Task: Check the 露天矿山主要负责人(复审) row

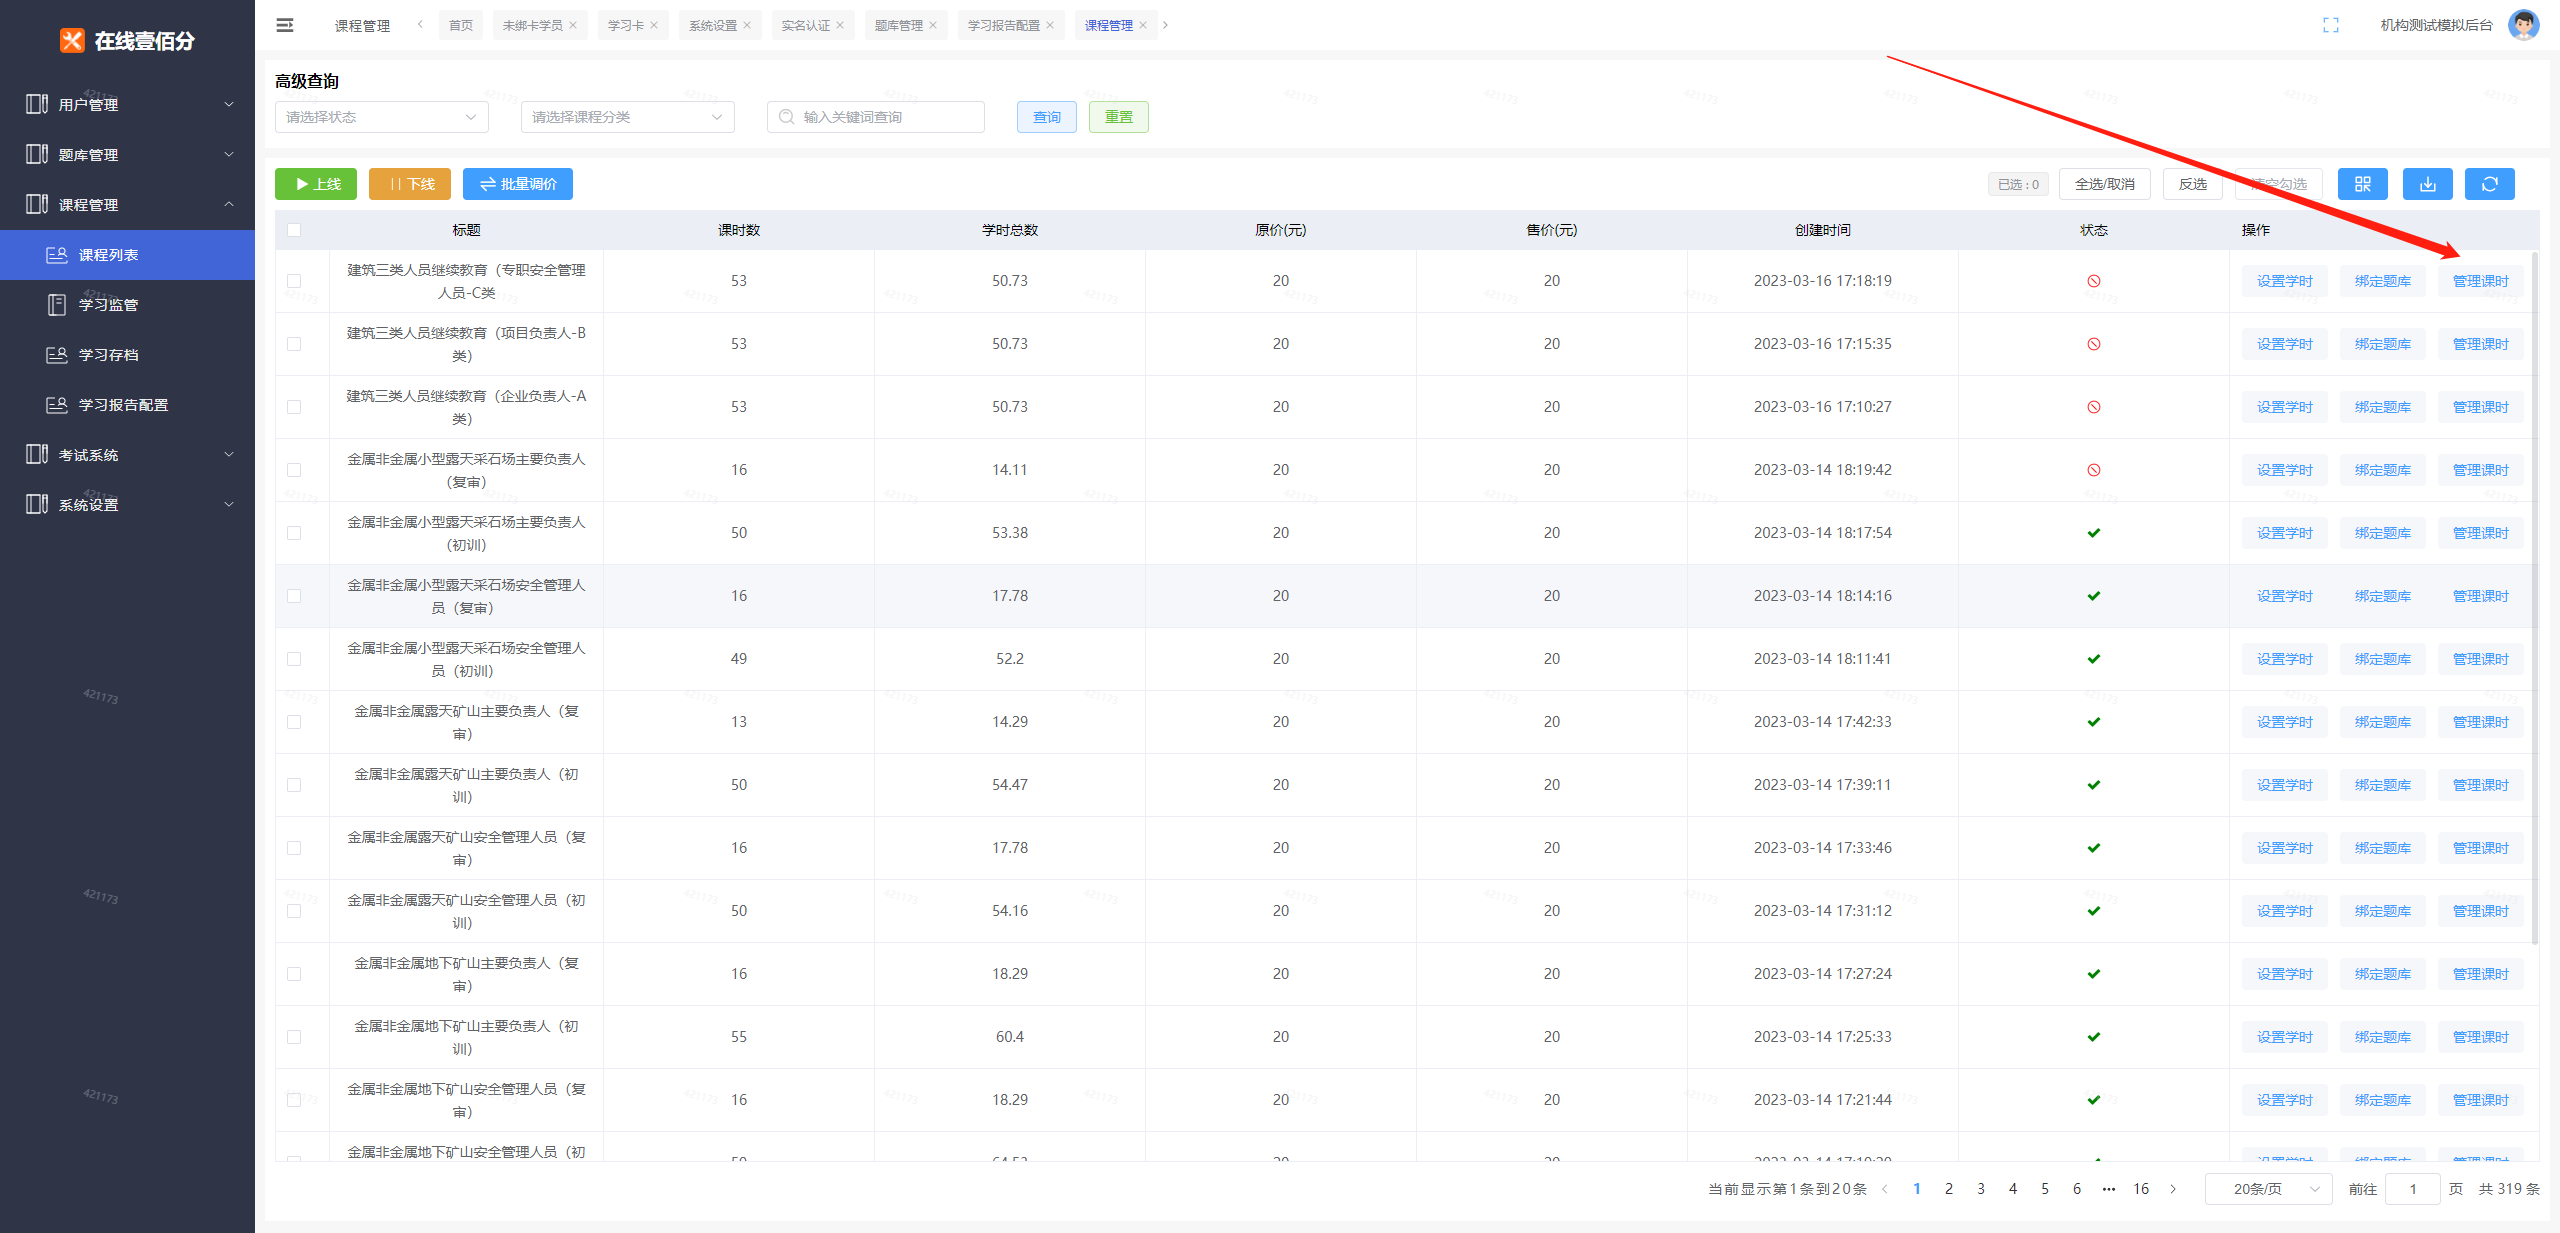Action: coord(294,722)
